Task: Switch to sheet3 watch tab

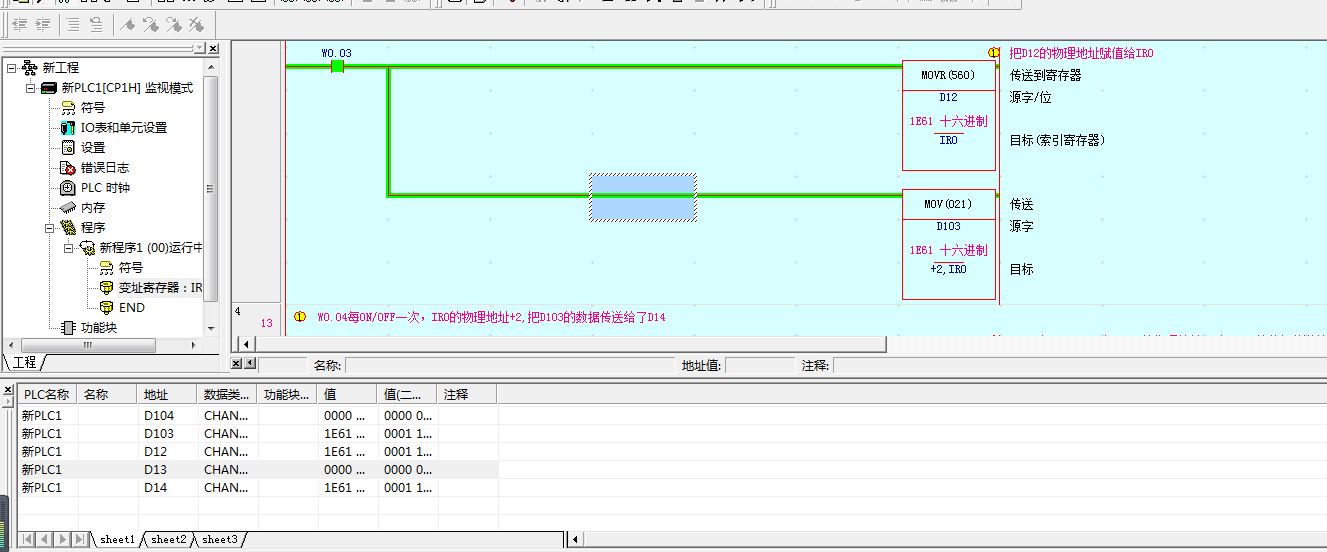Action: coord(220,540)
